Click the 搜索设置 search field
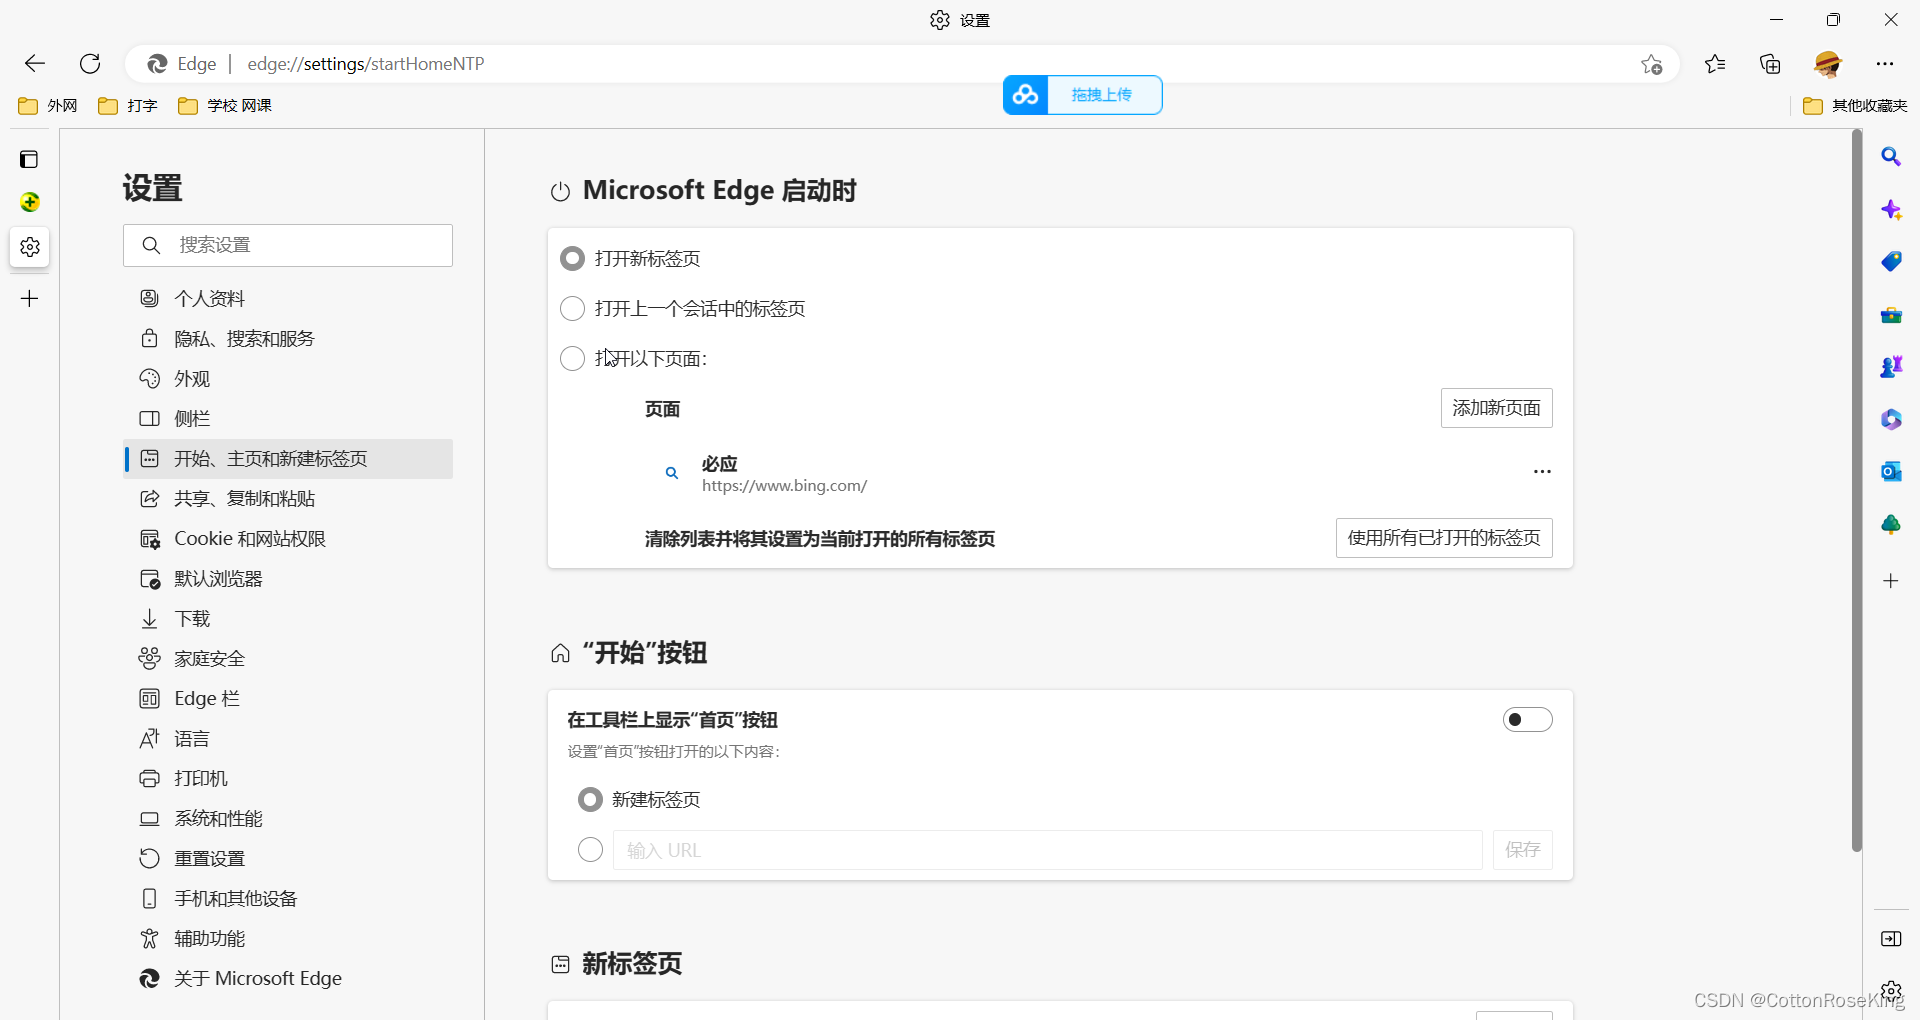This screenshot has height=1020, width=1920. 288,245
